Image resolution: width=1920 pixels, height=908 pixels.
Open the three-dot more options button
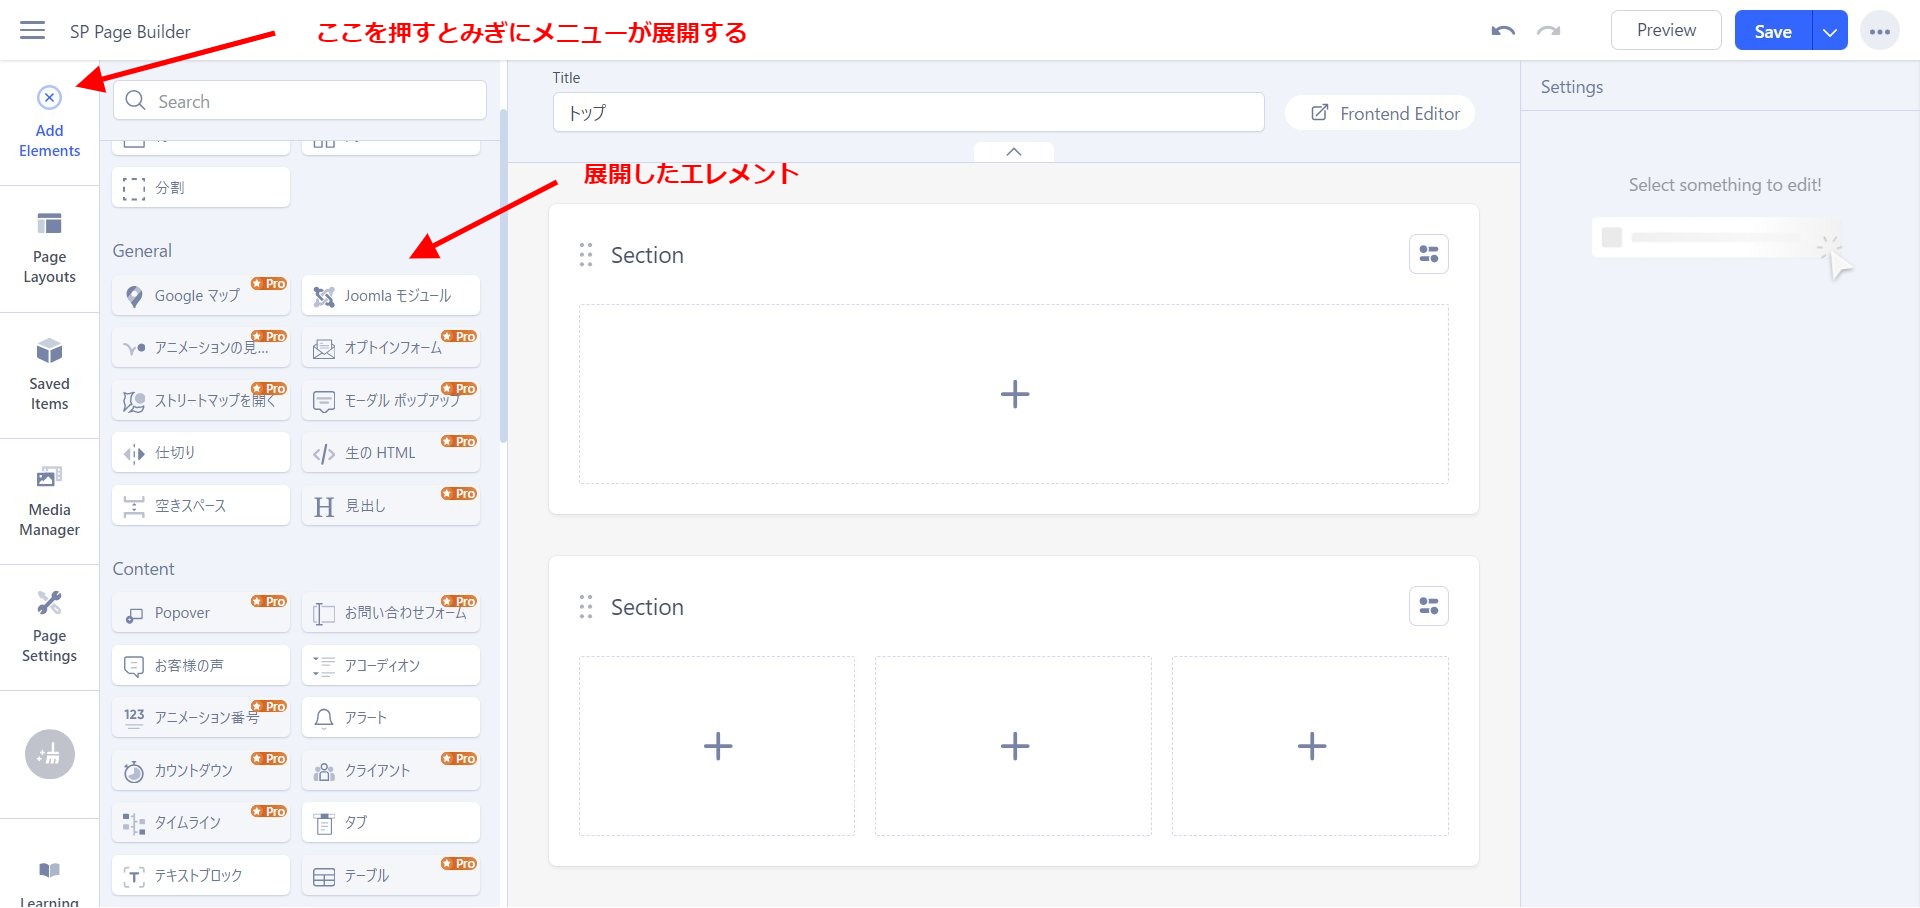[x=1879, y=31]
